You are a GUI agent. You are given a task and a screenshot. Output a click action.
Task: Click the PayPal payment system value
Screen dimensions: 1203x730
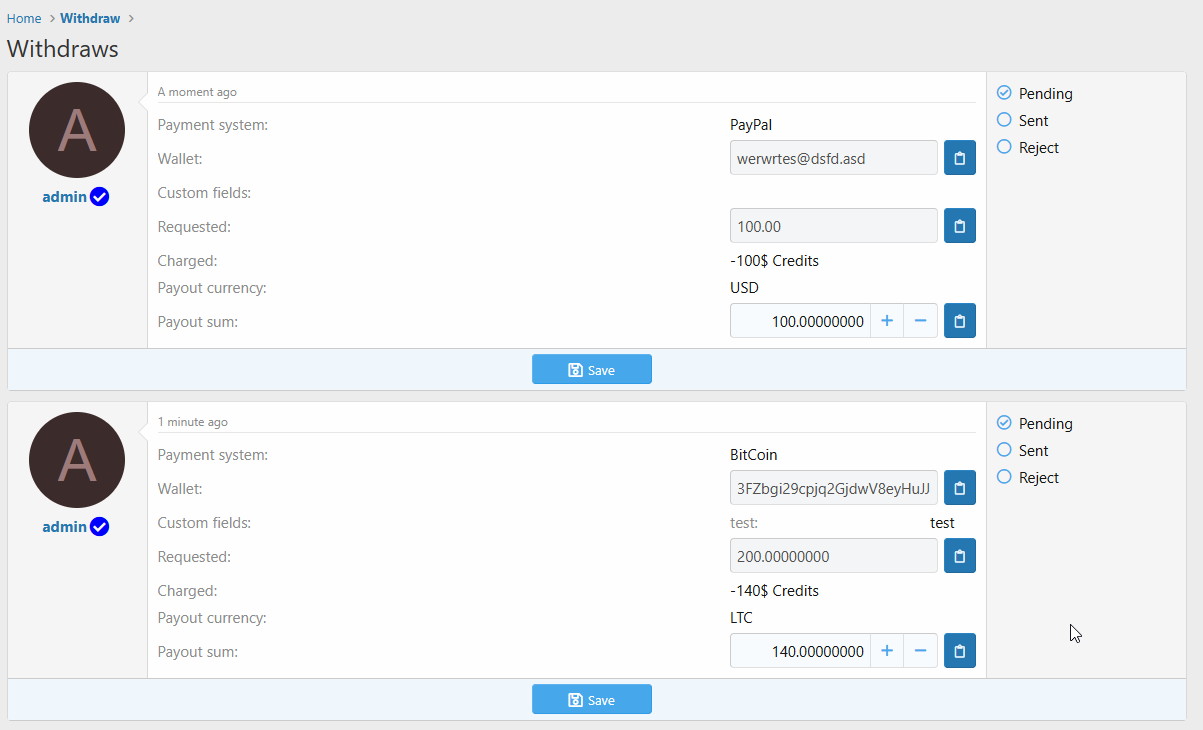(751, 125)
